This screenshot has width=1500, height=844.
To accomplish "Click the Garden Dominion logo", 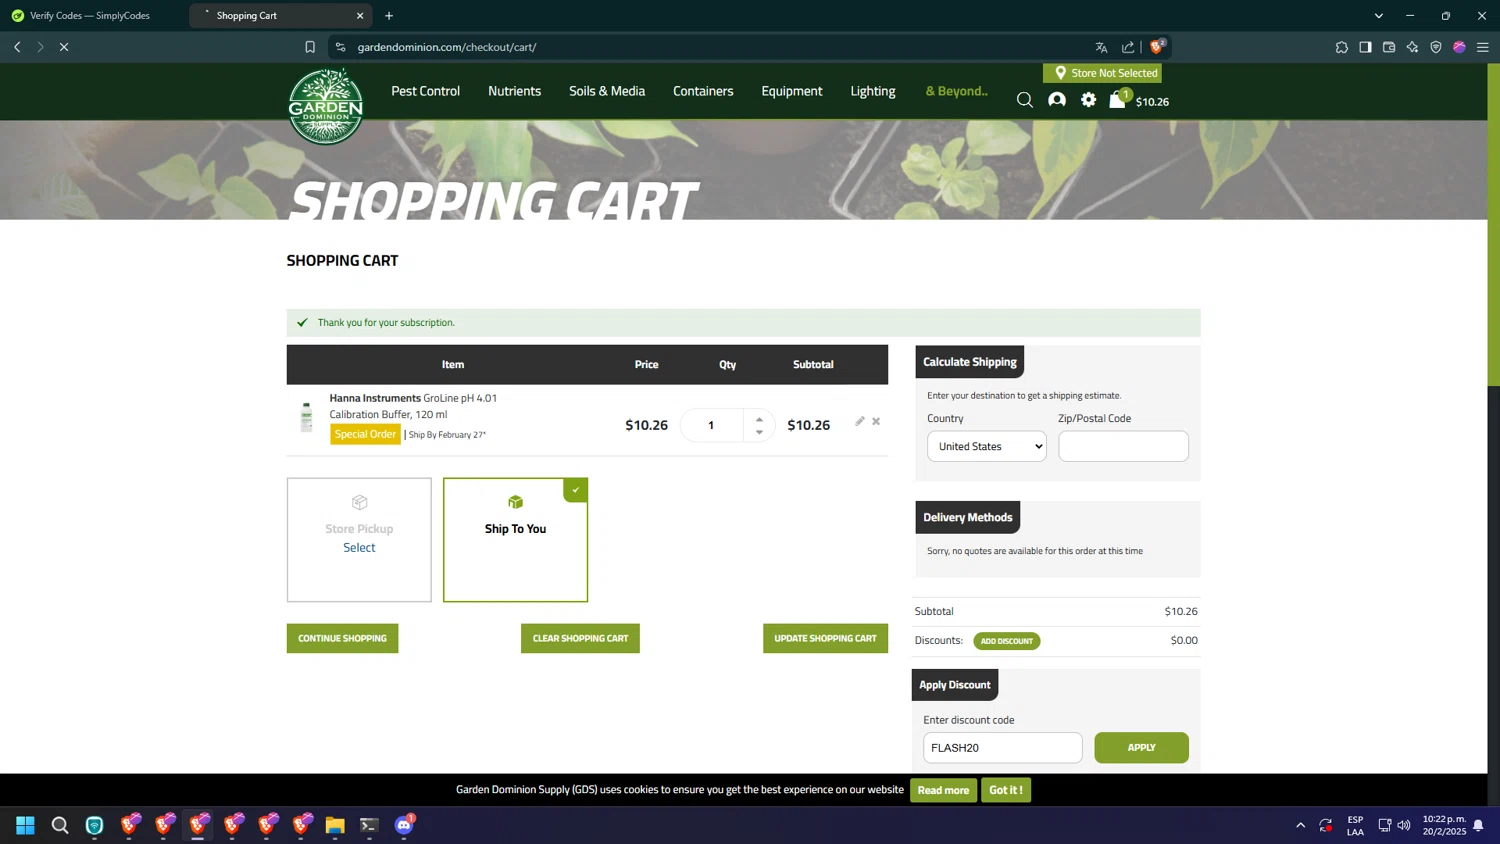I will 326,106.
